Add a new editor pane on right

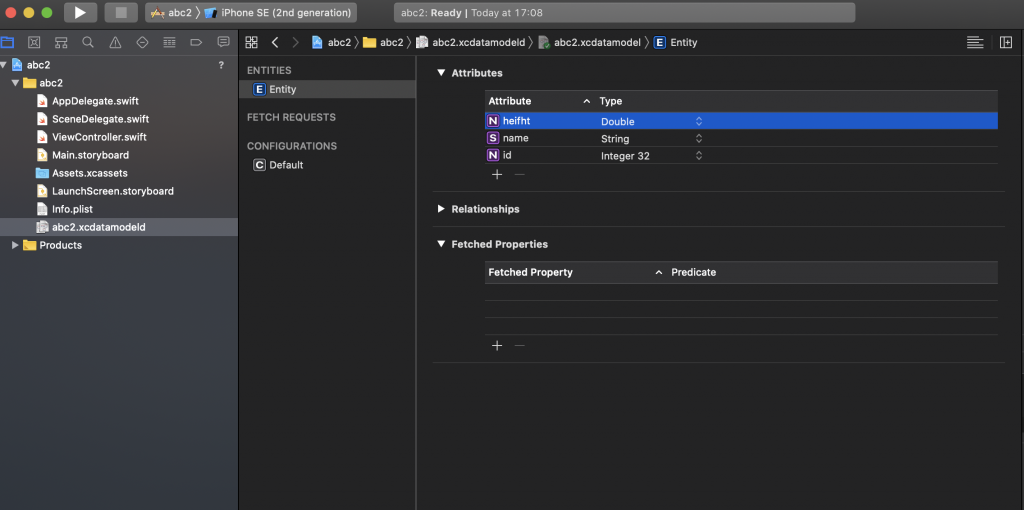point(1005,42)
